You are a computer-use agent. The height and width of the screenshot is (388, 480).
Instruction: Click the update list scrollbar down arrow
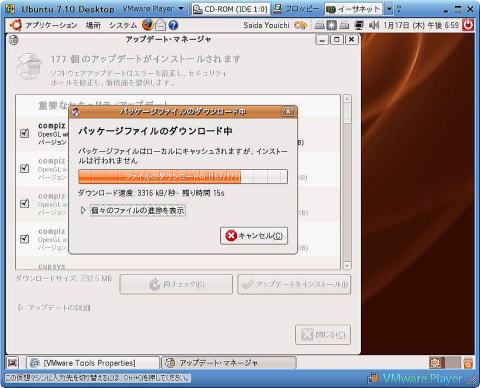(347, 266)
